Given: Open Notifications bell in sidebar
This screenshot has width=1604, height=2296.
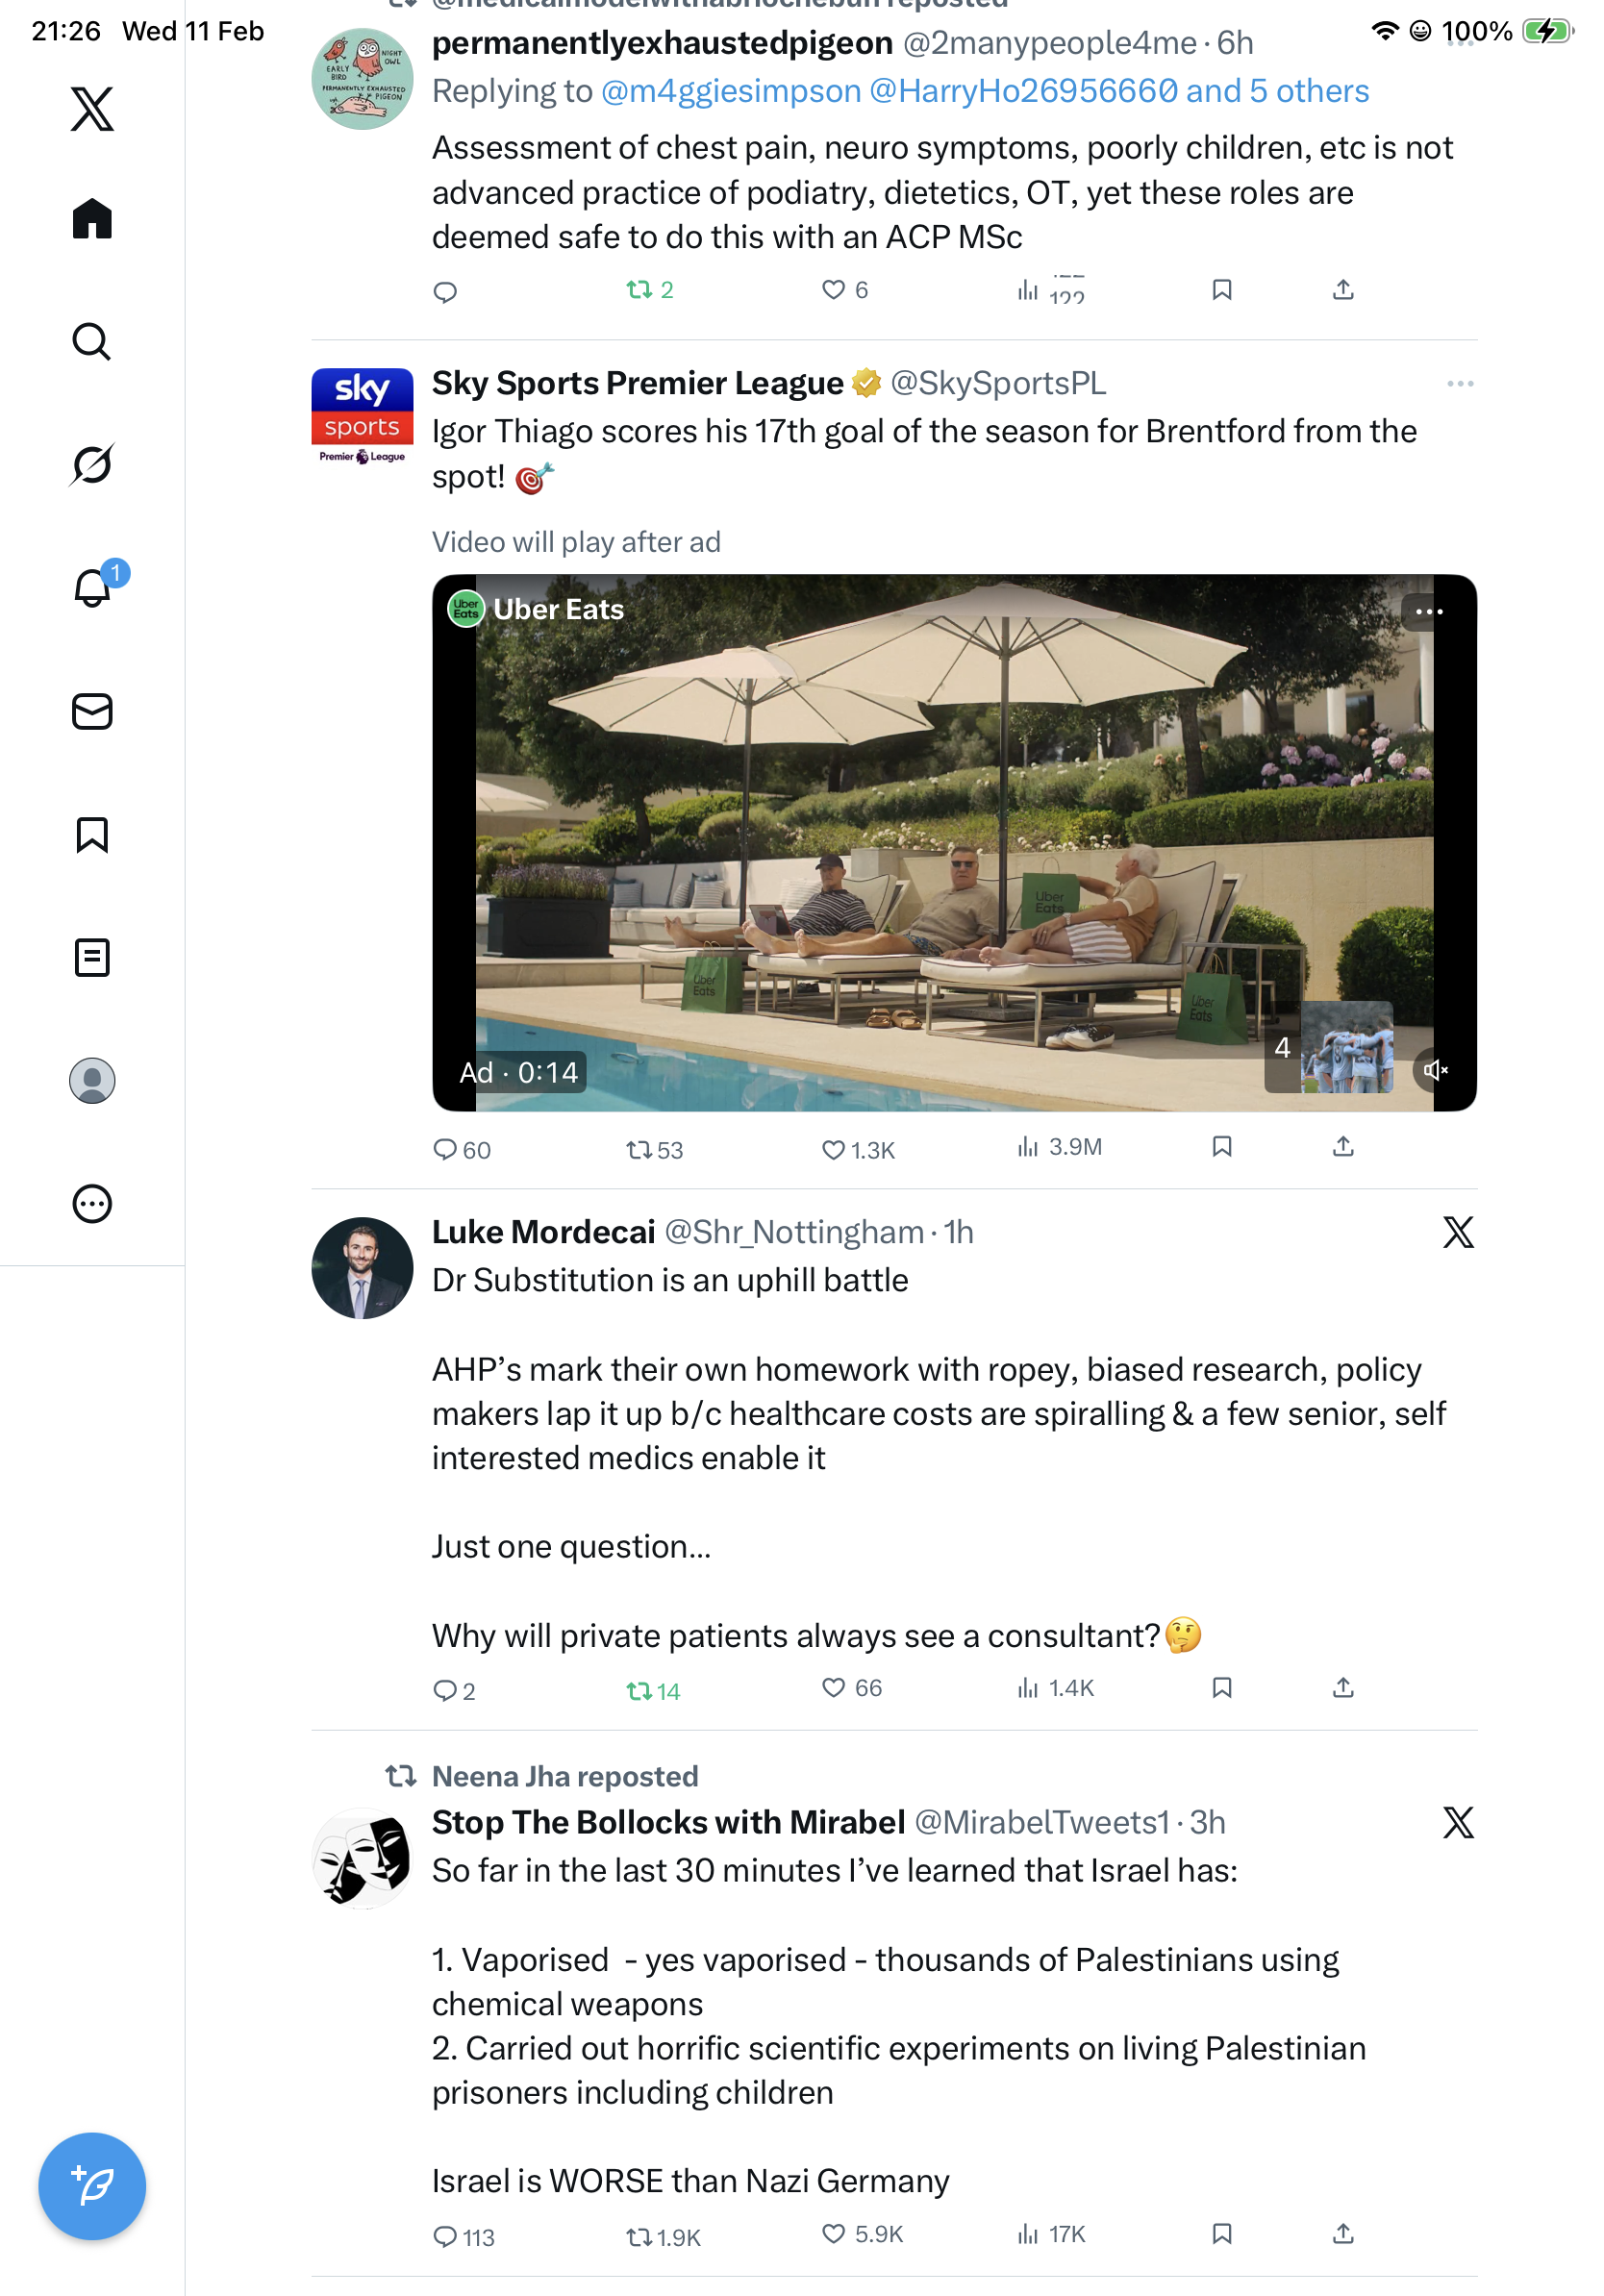Looking at the screenshot, I should (x=92, y=588).
